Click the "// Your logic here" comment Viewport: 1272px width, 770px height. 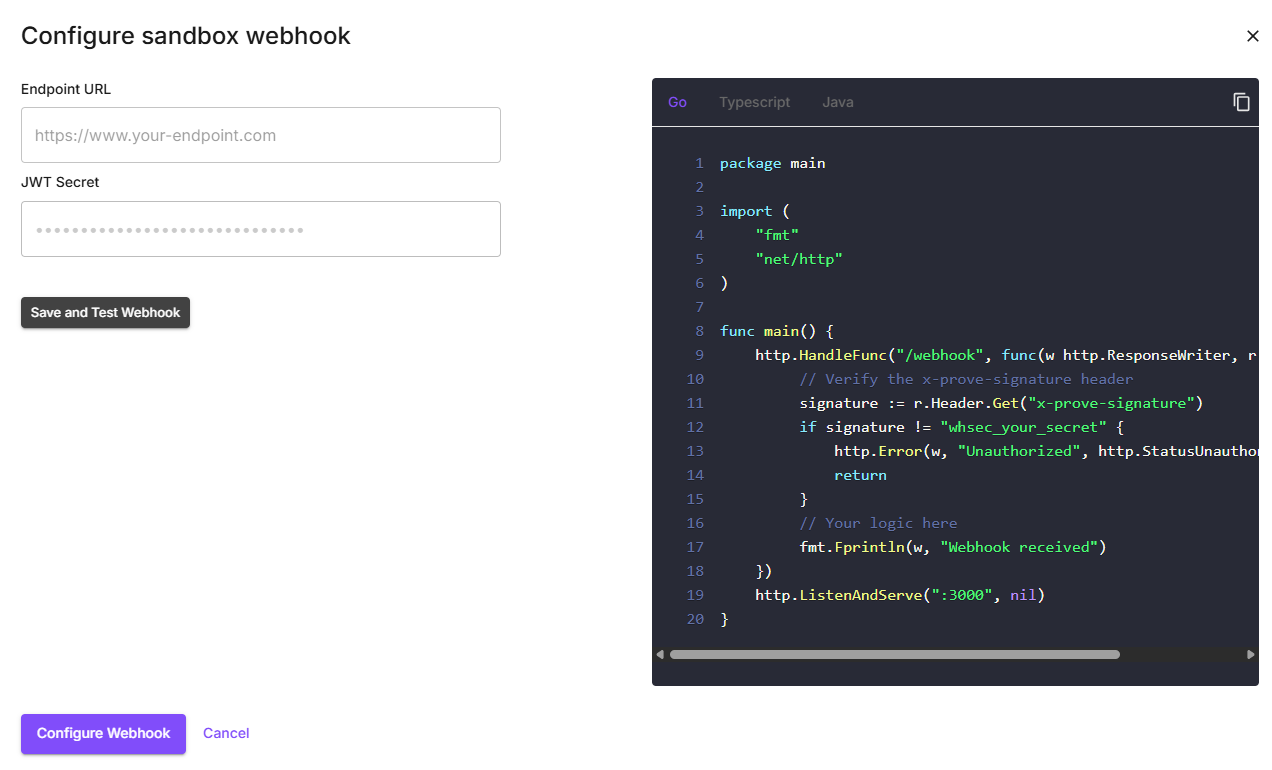pyautogui.click(x=878, y=522)
